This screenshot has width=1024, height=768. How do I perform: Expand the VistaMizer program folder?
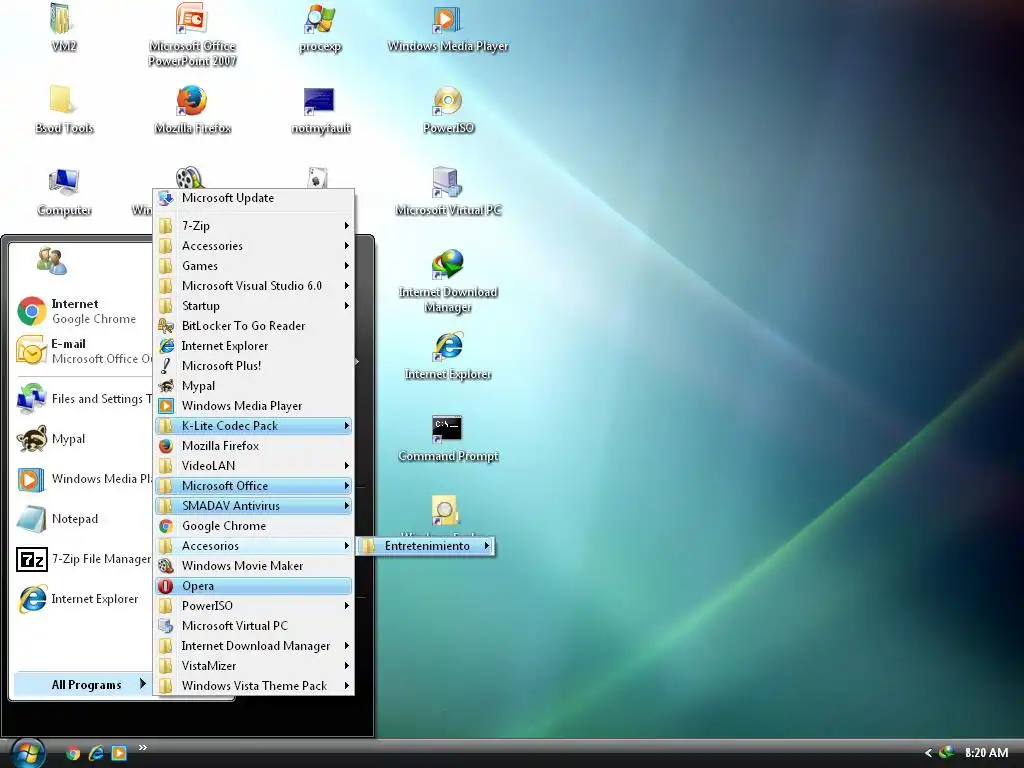point(254,666)
